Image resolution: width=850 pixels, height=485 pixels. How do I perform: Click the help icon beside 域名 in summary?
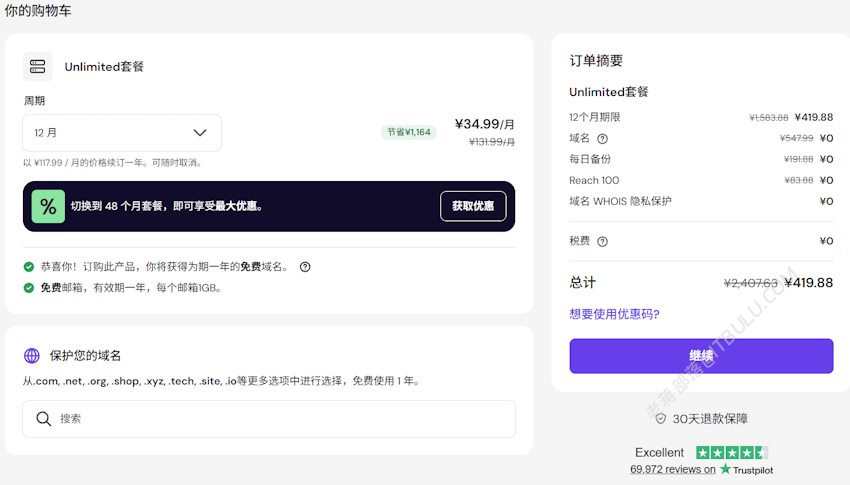pyautogui.click(x=602, y=139)
